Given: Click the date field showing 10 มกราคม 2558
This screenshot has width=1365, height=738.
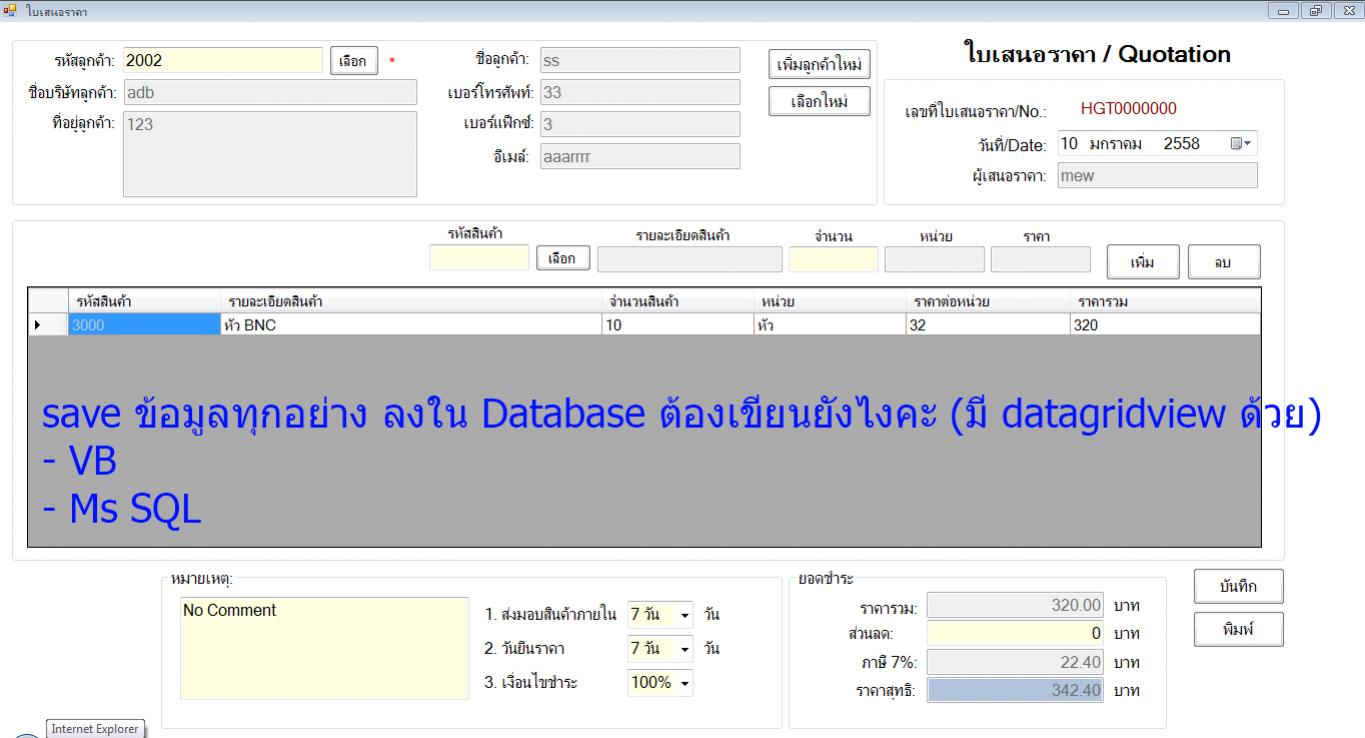Looking at the screenshot, I should [1157, 144].
